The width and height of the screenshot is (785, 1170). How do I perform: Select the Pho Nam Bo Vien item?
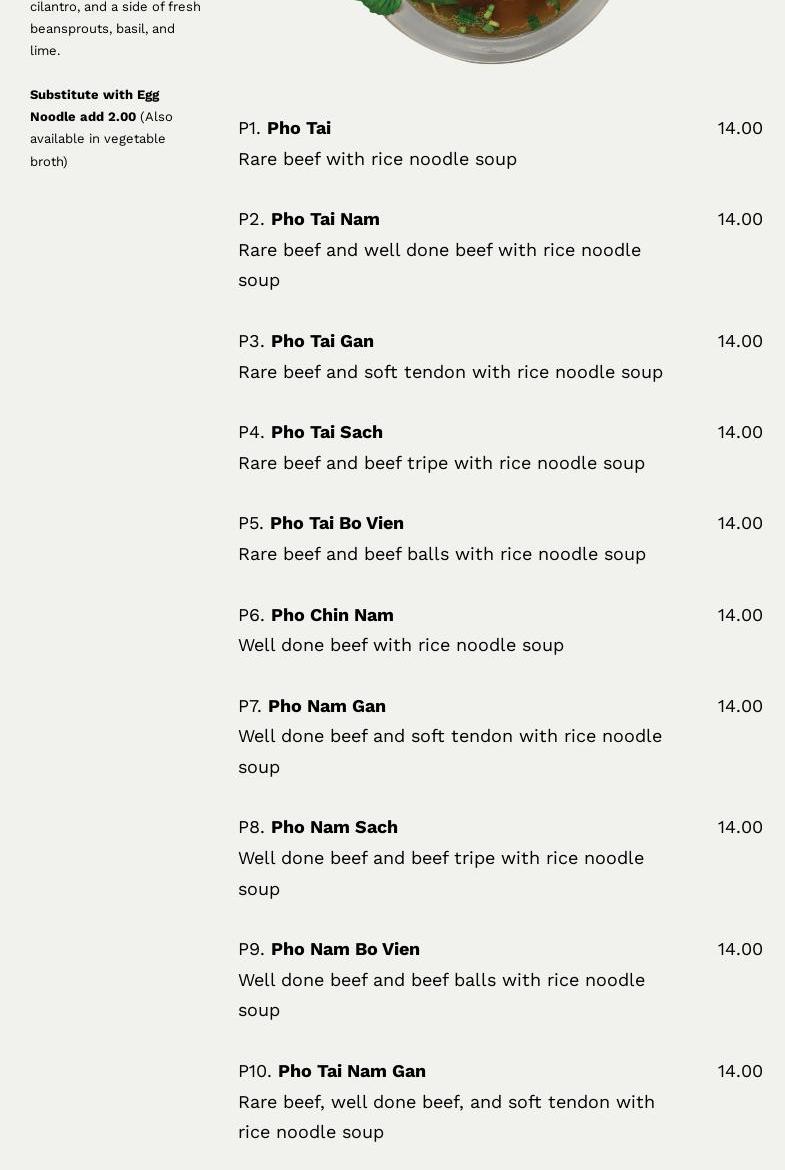coord(344,949)
